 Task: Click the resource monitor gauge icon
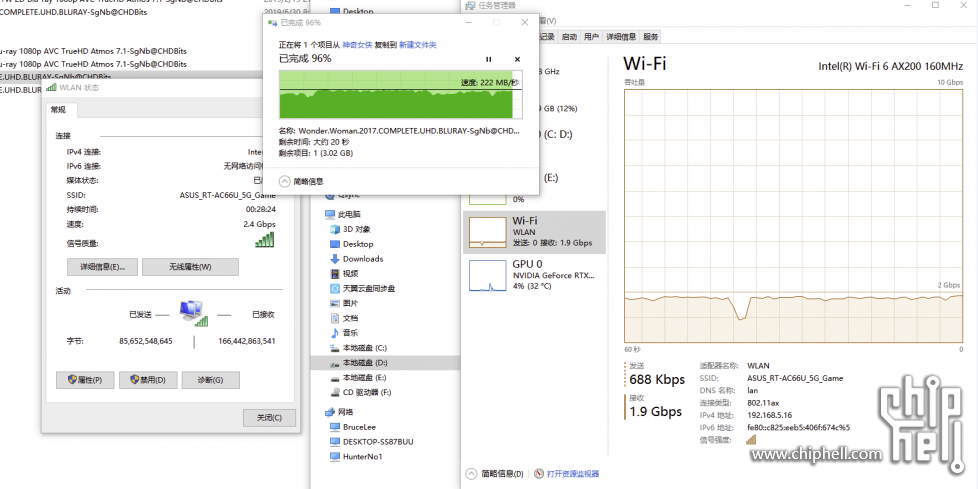540,474
